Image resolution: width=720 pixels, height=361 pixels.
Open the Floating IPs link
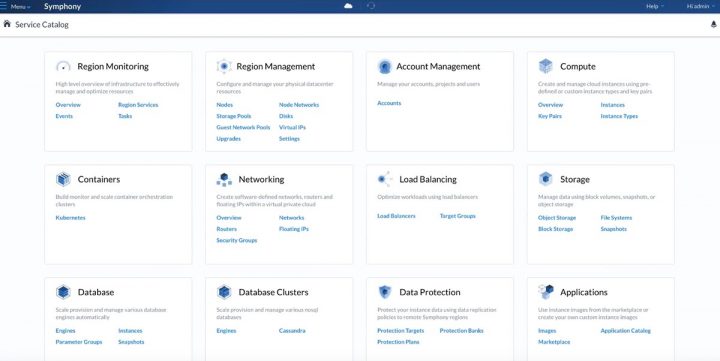tap(293, 229)
